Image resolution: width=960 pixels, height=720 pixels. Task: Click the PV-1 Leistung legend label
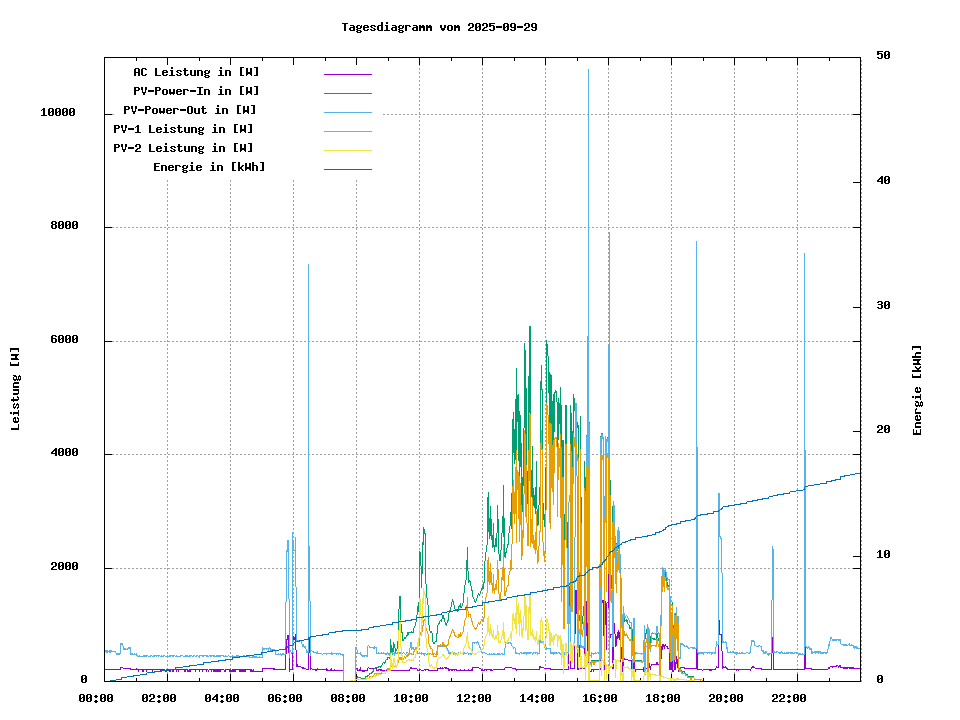[183, 129]
